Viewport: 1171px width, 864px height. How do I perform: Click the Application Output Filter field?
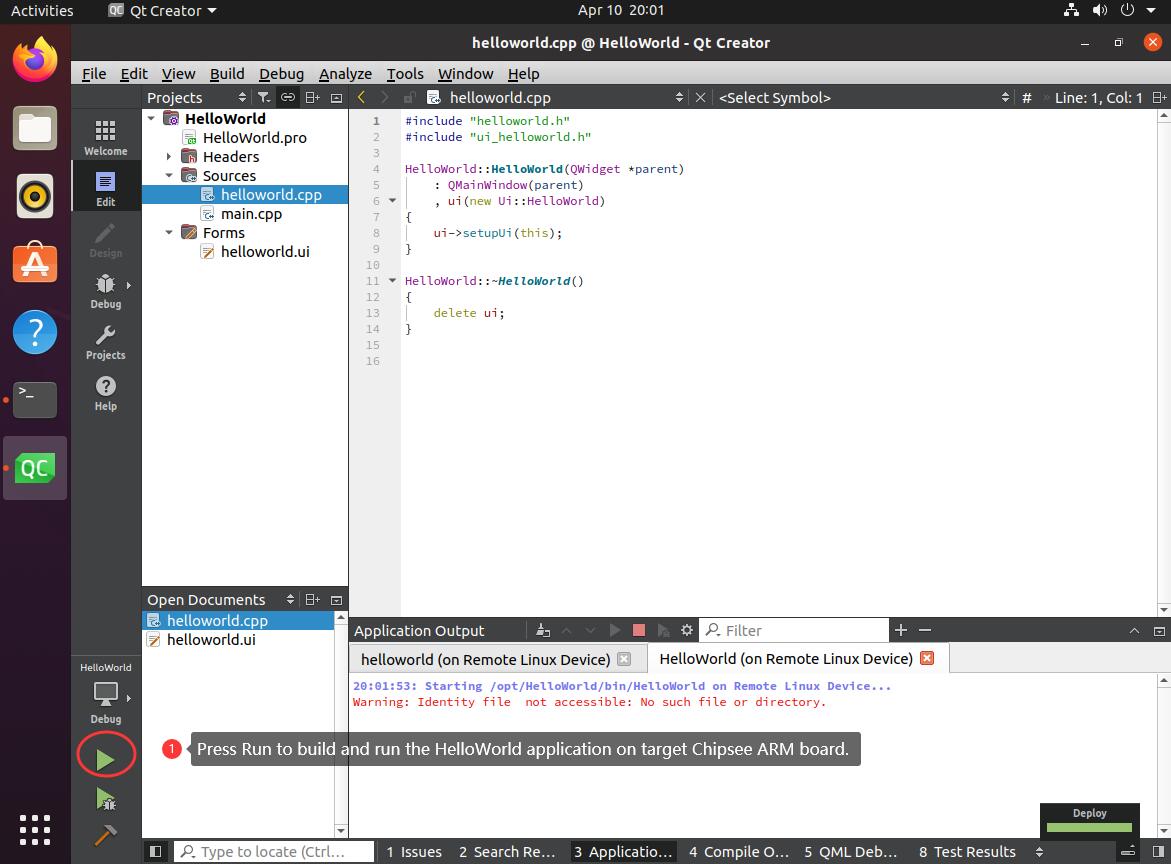pyautogui.click(x=795, y=630)
